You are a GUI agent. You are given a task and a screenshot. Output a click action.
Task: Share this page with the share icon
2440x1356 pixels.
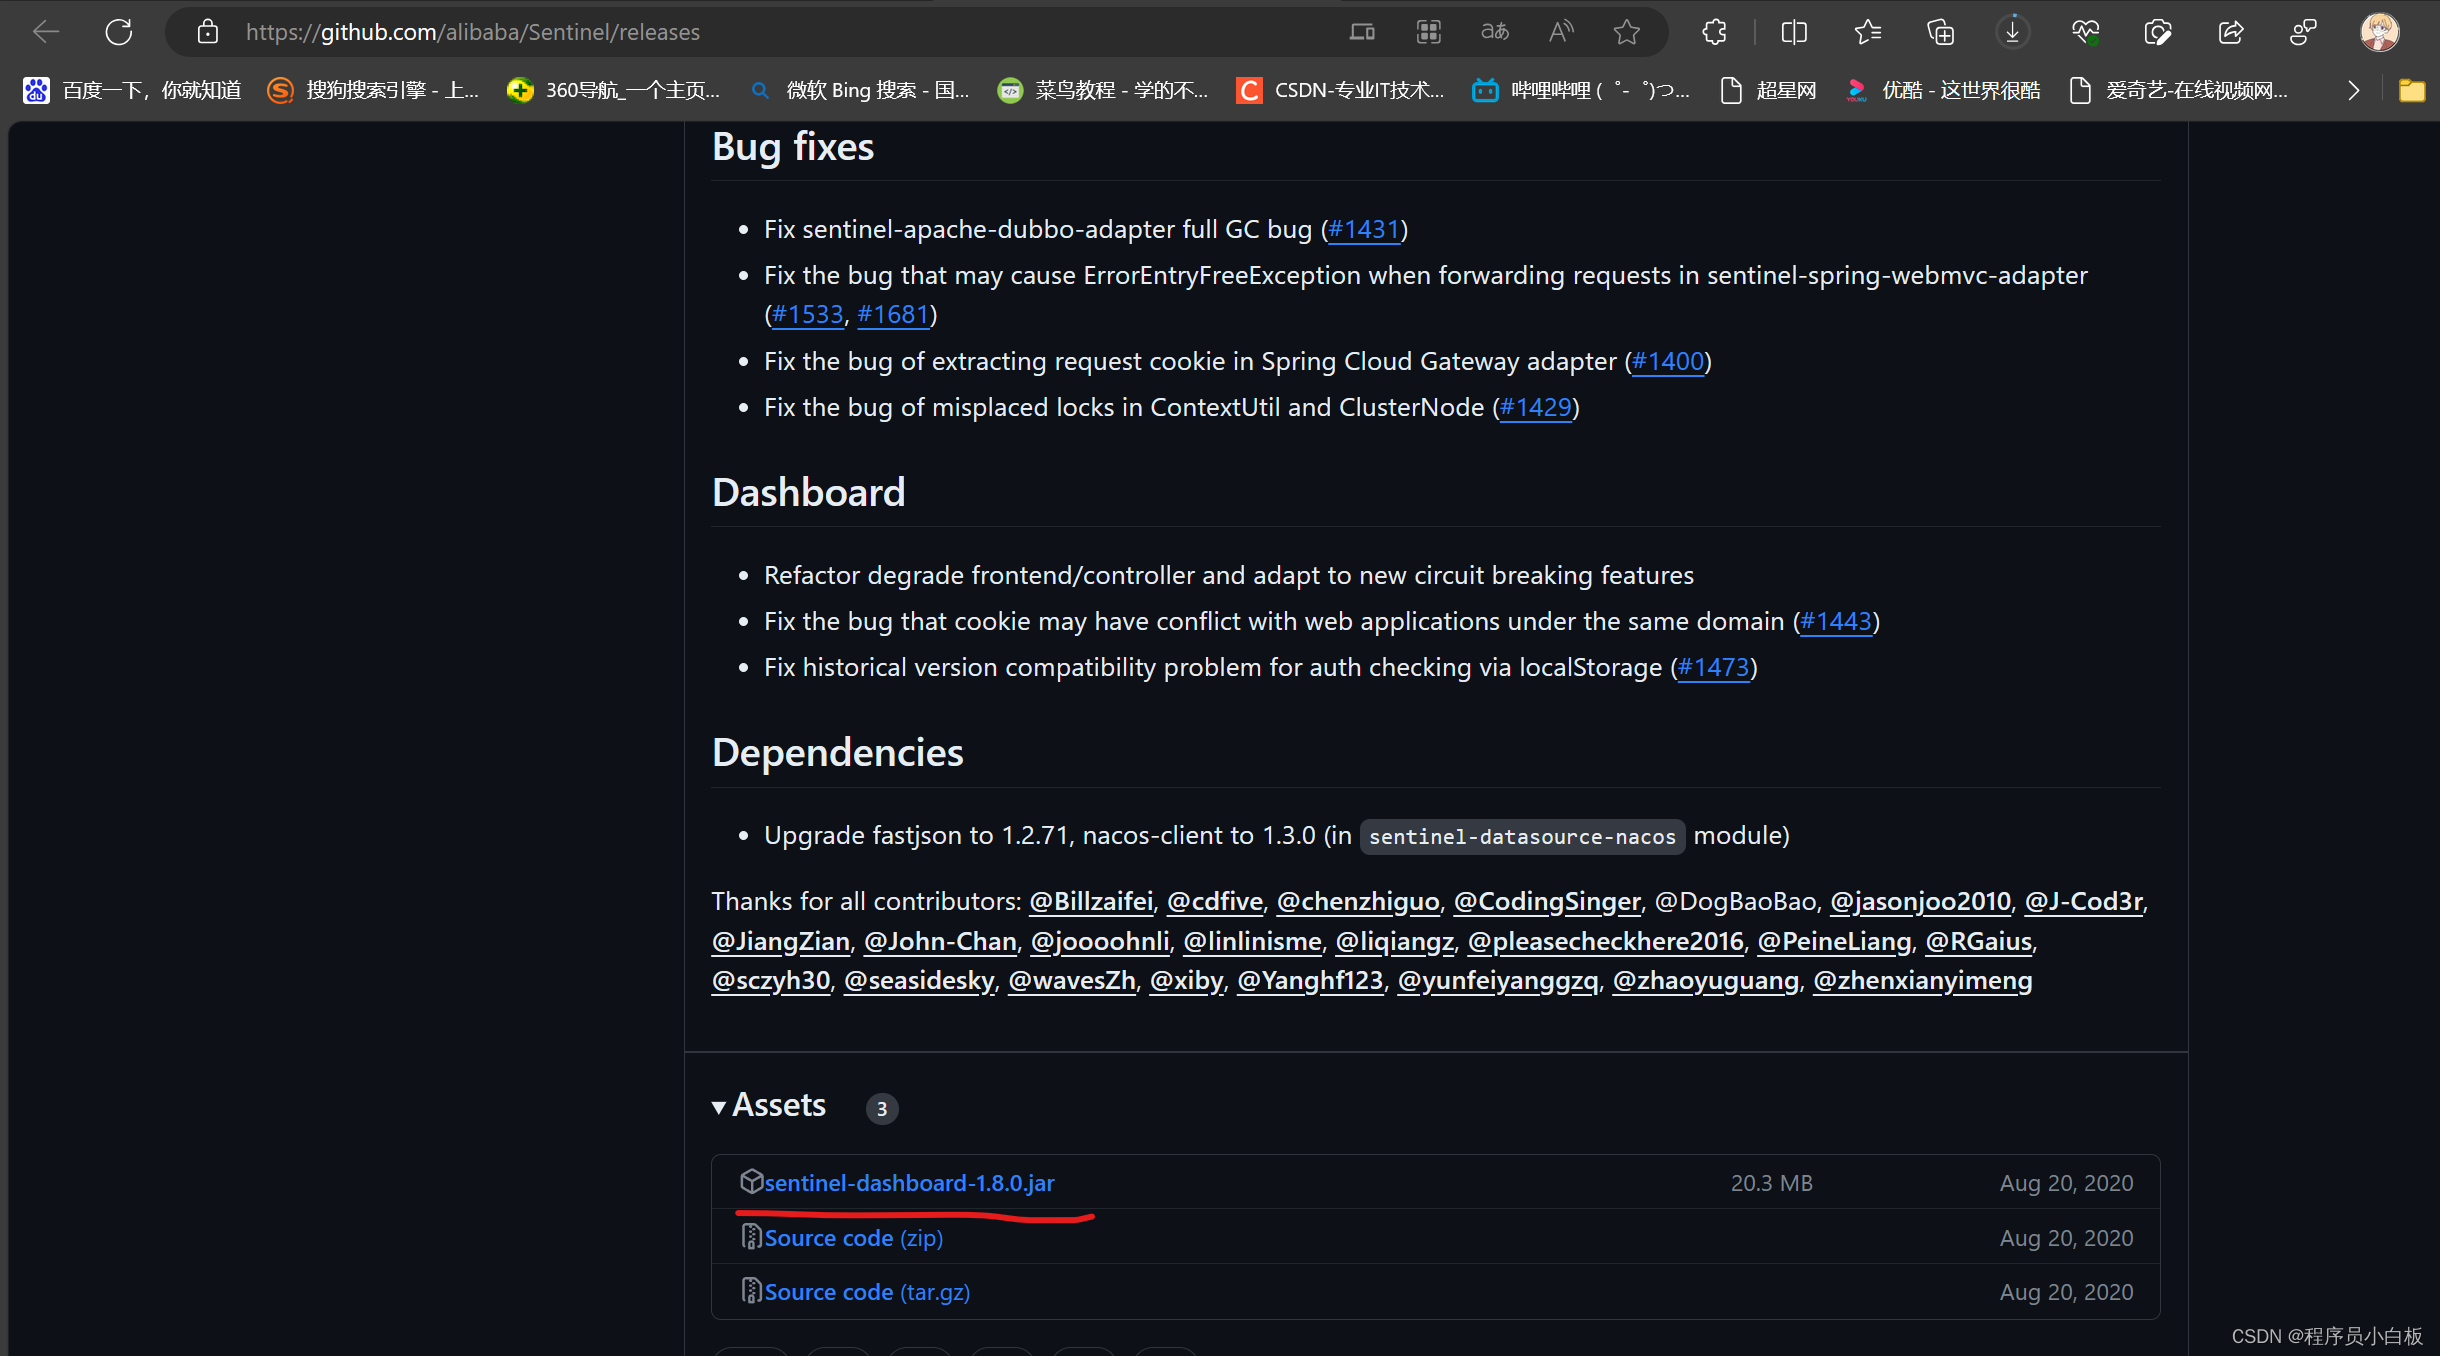pos(2231,32)
